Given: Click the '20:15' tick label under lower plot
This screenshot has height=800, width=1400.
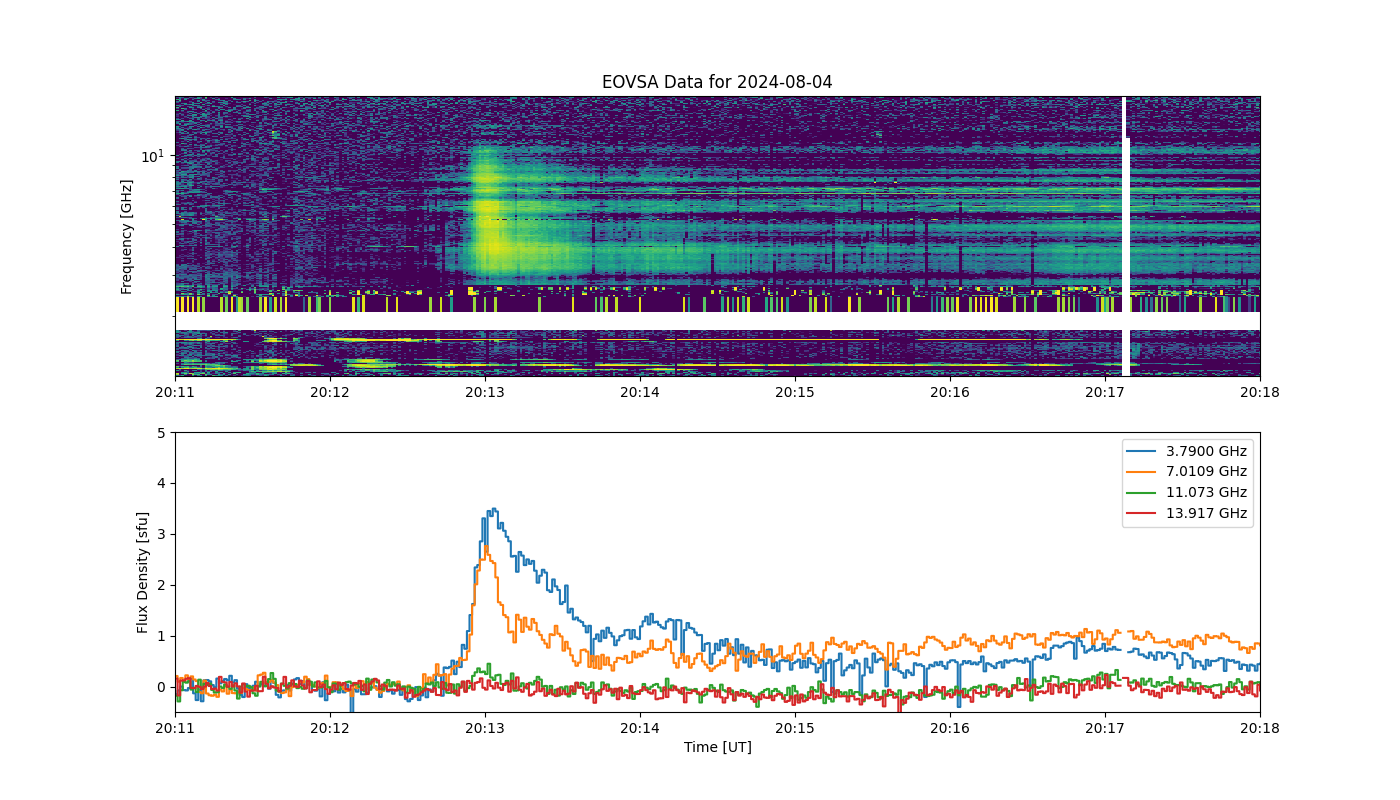Looking at the screenshot, I should pyautogui.click(x=795, y=729).
